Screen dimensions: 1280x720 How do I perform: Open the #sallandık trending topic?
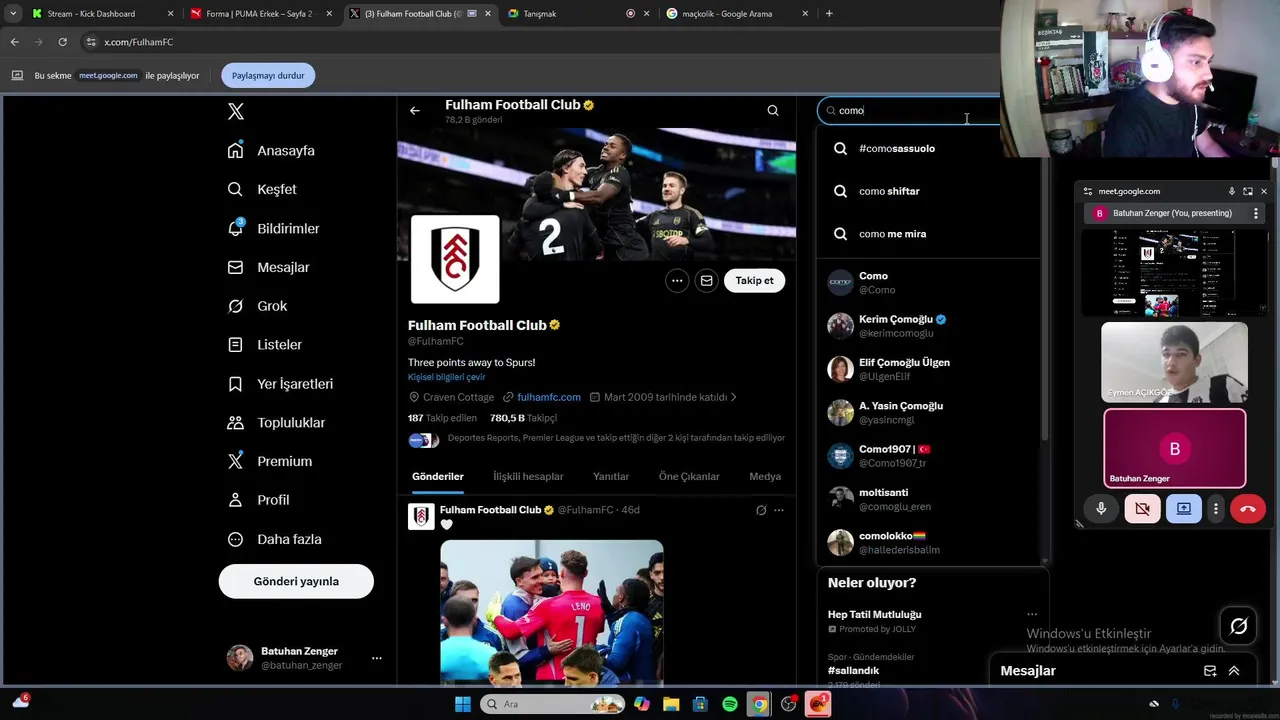click(854, 670)
